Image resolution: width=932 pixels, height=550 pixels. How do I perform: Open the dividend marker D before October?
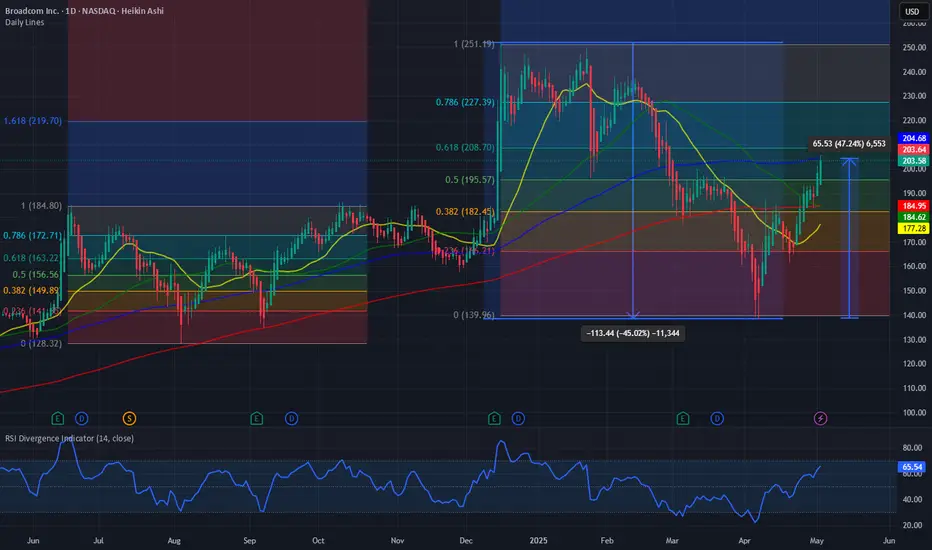pyautogui.click(x=291, y=419)
